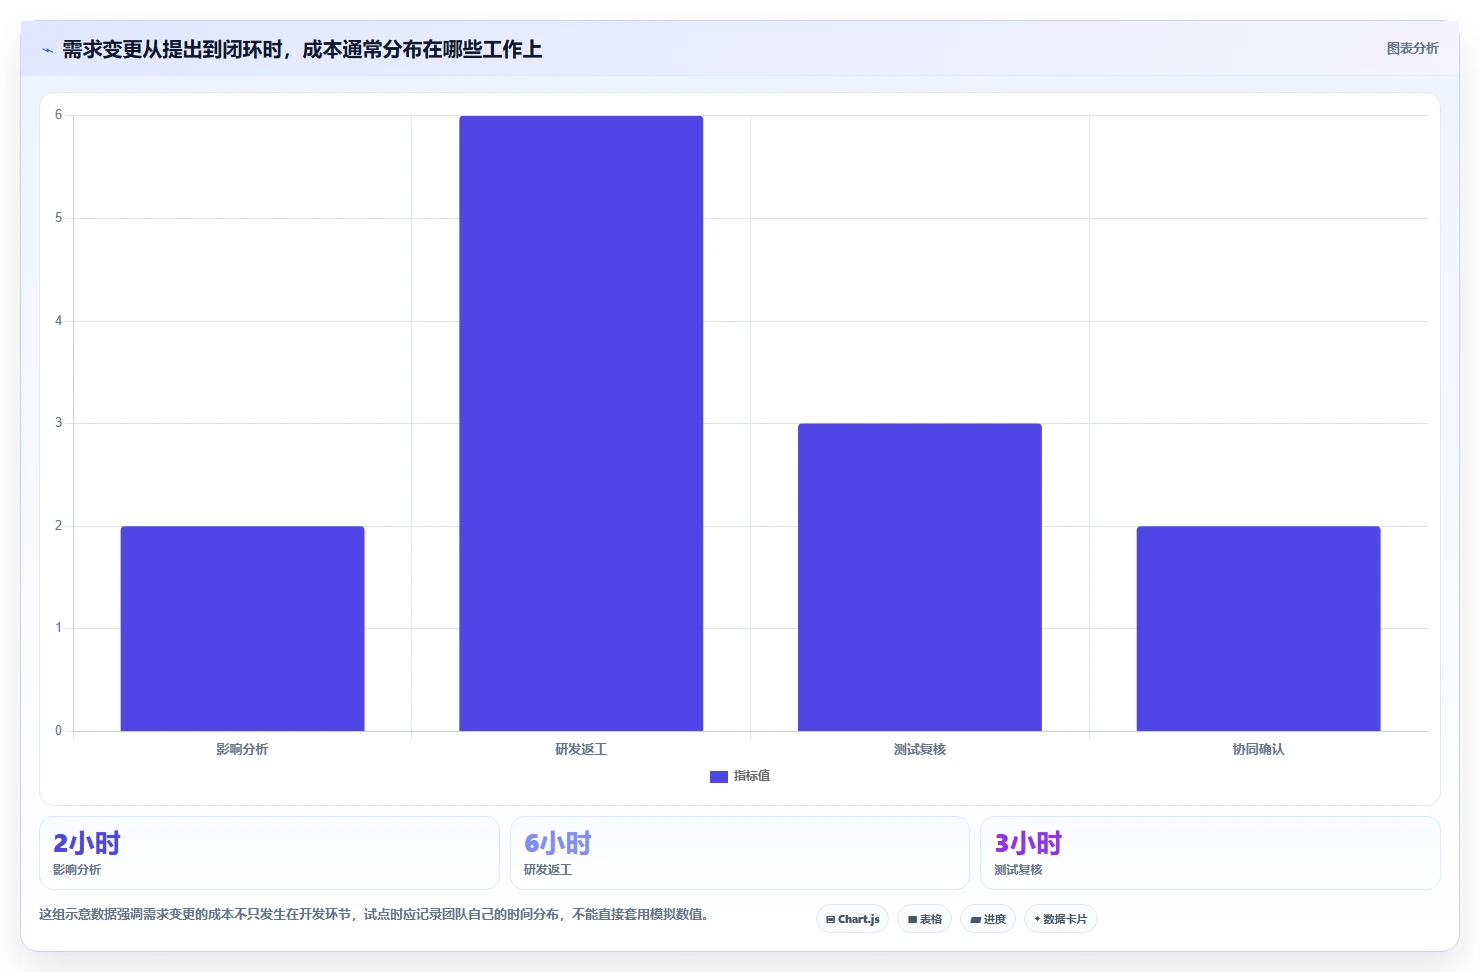Toggle the 指标值 legend color box
This screenshot has width=1480, height=972.
(718, 776)
